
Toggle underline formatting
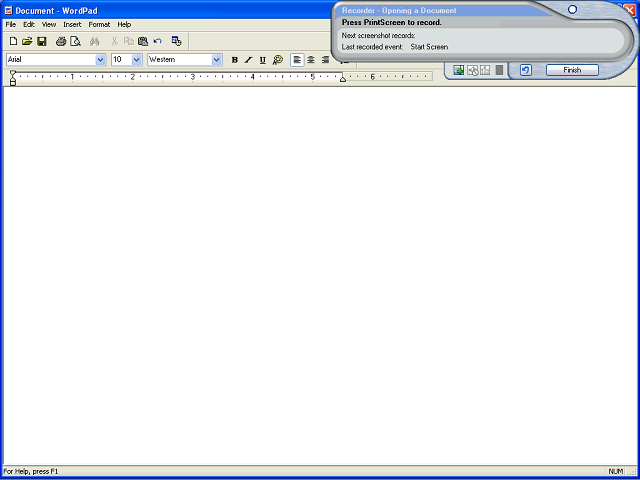pos(262,60)
